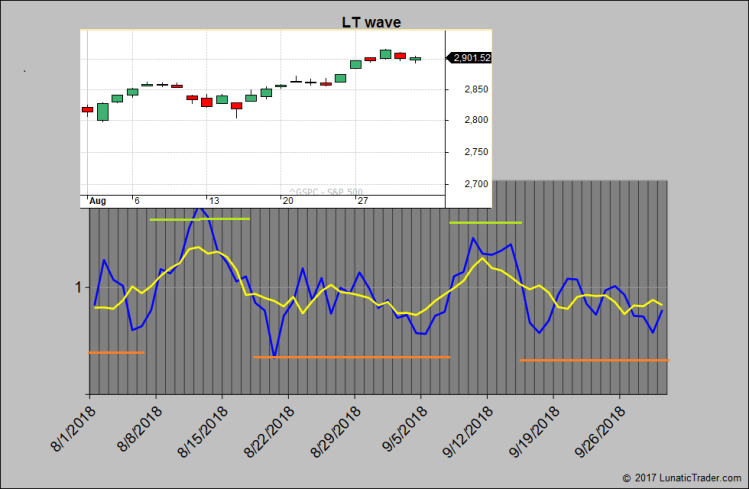Image resolution: width=749 pixels, height=489 pixels.
Task: Select the 8/8/2018 date label
Action: pyautogui.click(x=137, y=426)
